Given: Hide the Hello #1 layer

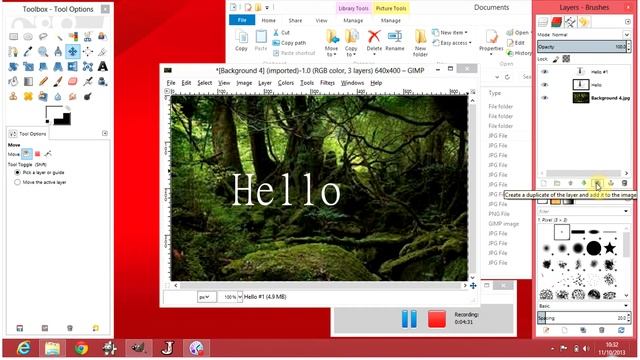Looking at the screenshot, I should (544, 72).
